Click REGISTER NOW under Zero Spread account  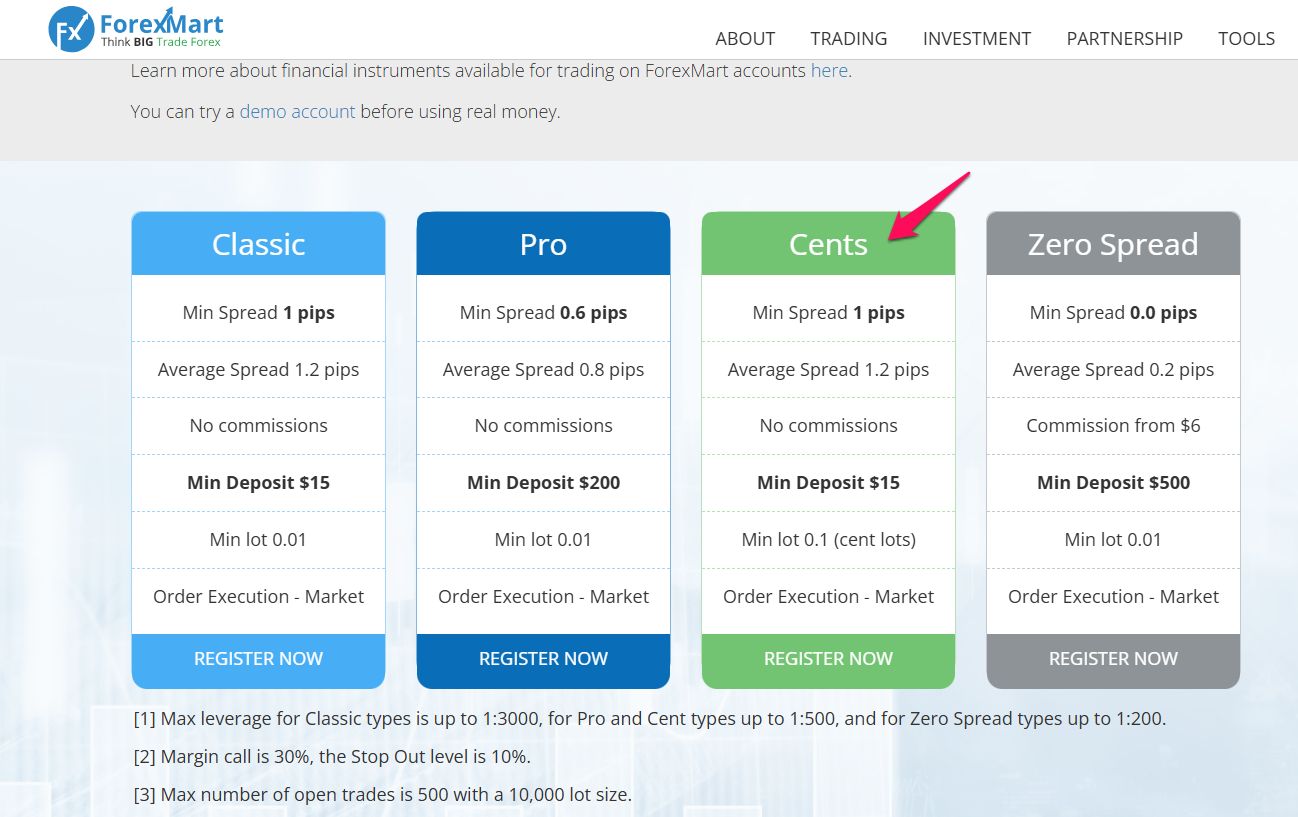pos(1113,659)
